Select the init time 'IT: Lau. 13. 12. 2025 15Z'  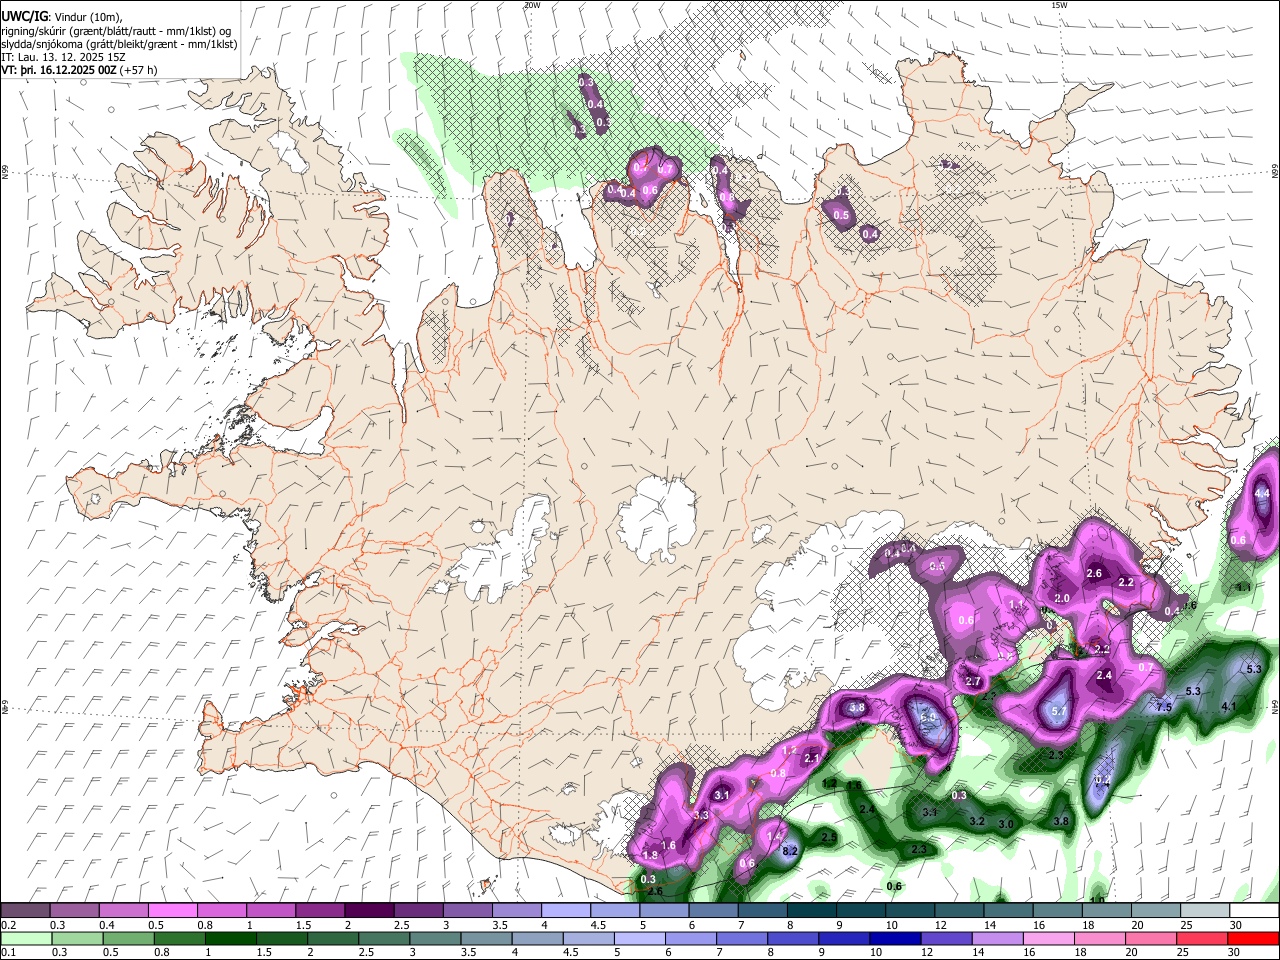coord(63,57)
